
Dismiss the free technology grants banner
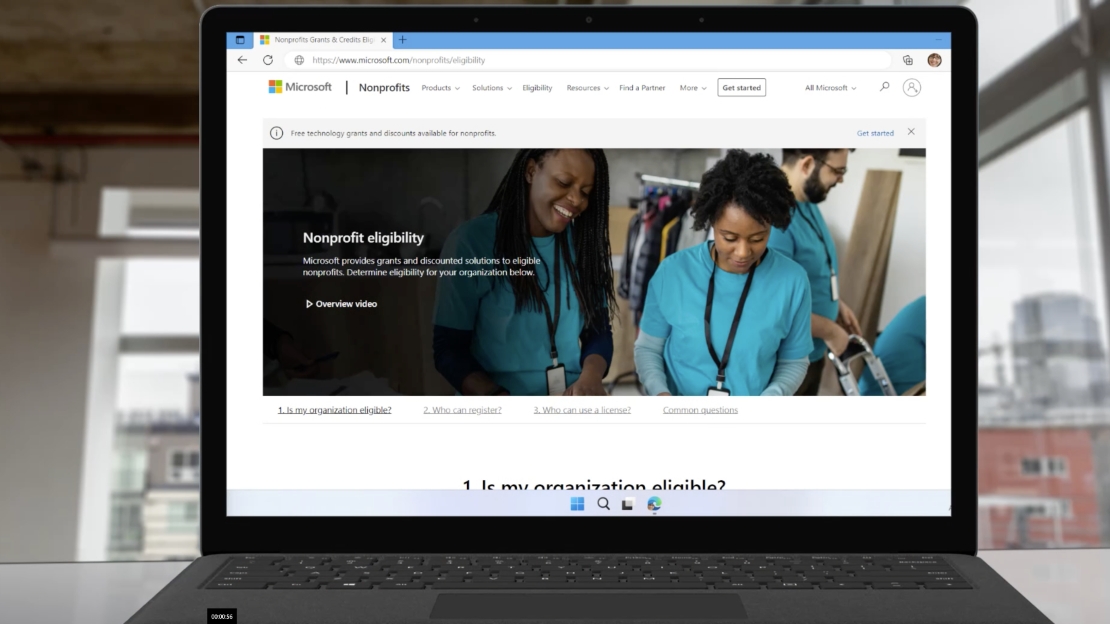point(911,132)
